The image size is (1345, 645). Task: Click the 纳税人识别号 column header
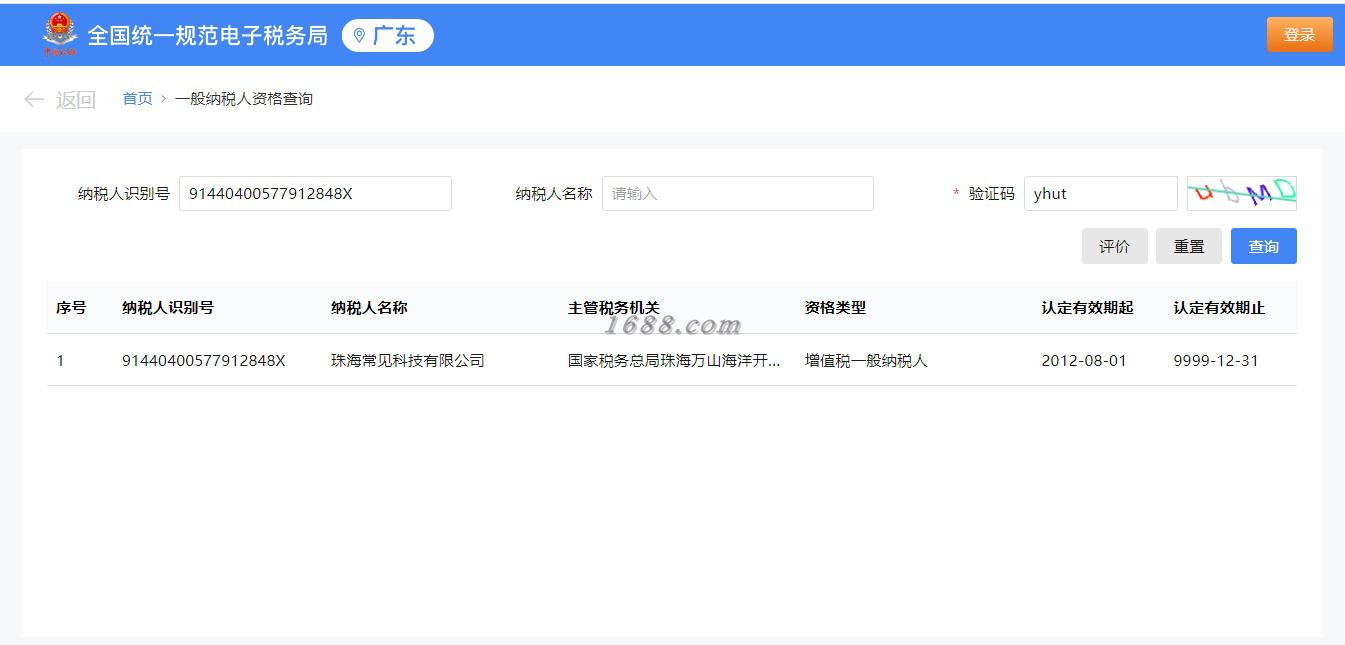click(x=168, y=308)
